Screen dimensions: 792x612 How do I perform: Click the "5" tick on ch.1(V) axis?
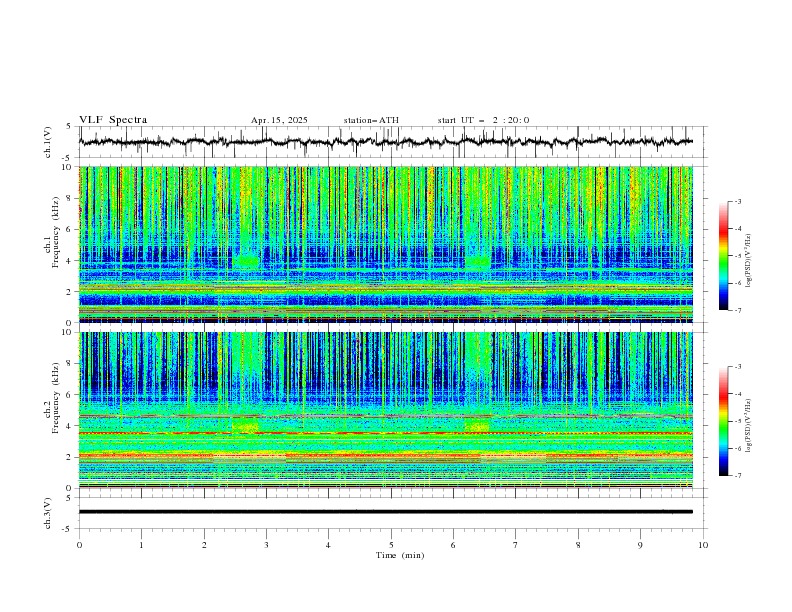(70, 127)
